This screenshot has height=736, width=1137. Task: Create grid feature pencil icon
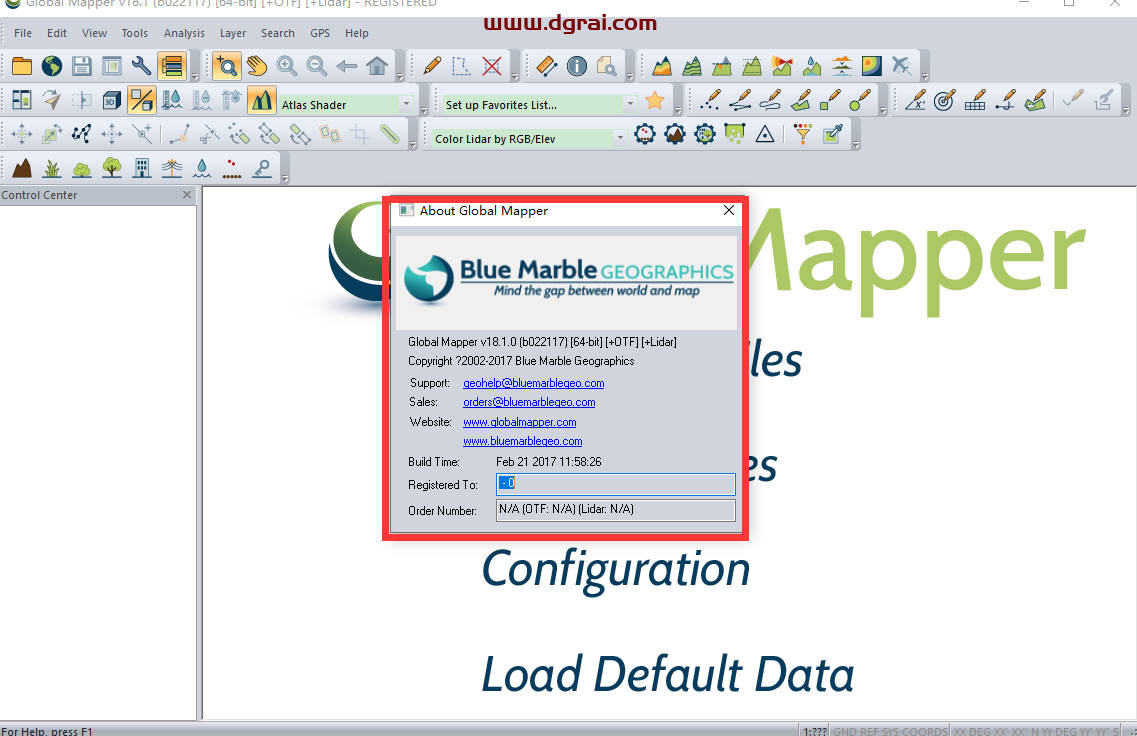pyautogui.click(x=975, y=100)
